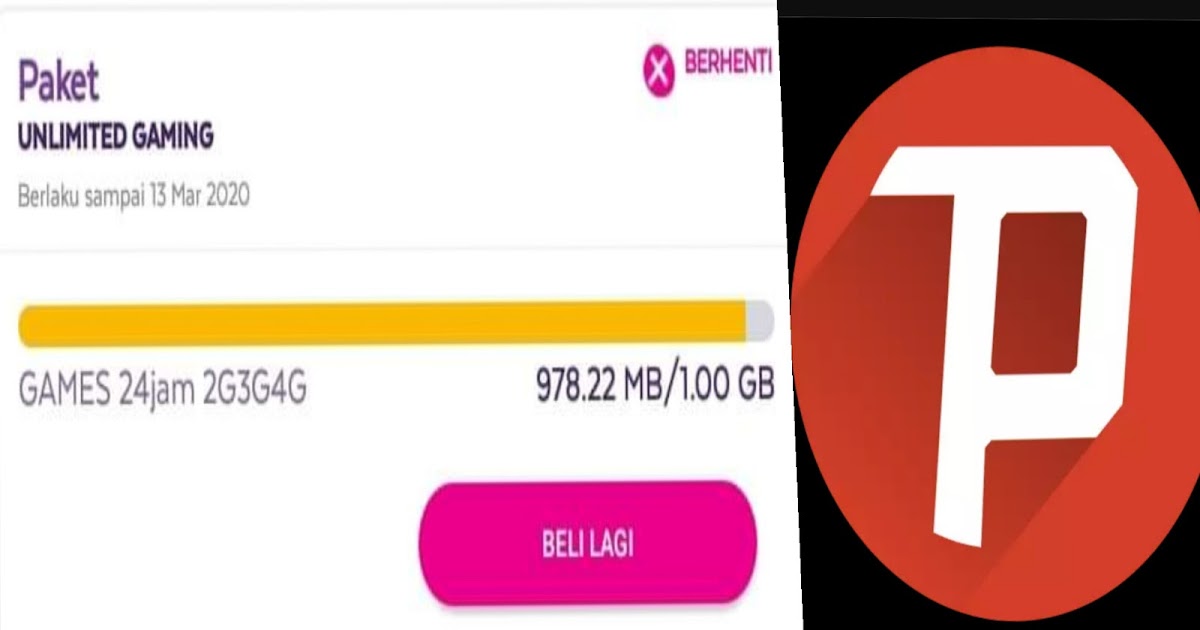1200x630 pixels.
Task: Click the grey unfilled end of quota bar
Action: 762,324
